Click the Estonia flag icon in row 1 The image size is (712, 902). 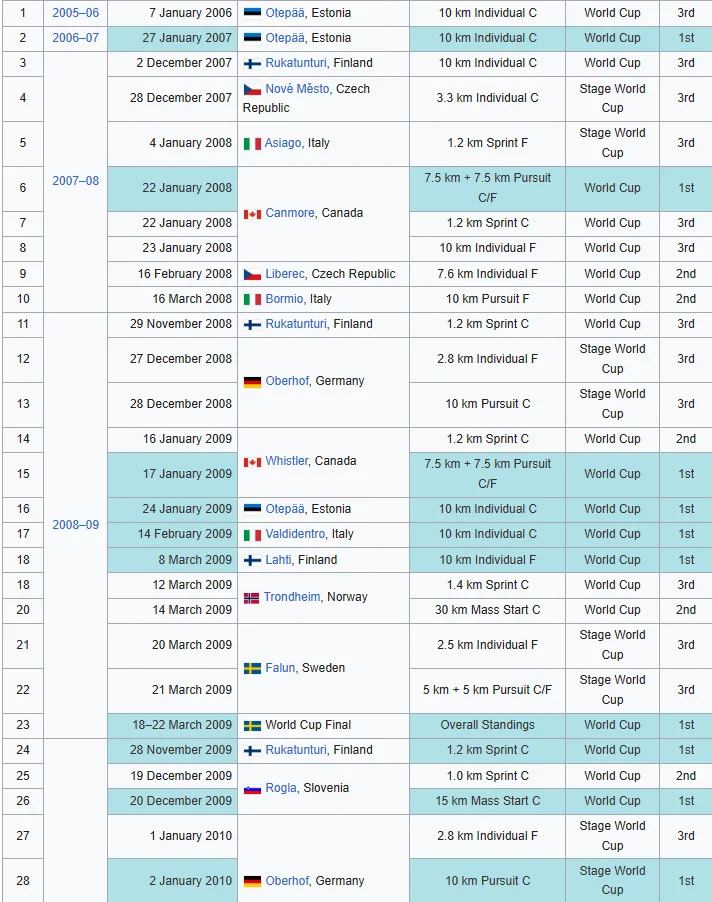[x=252, y=13]
